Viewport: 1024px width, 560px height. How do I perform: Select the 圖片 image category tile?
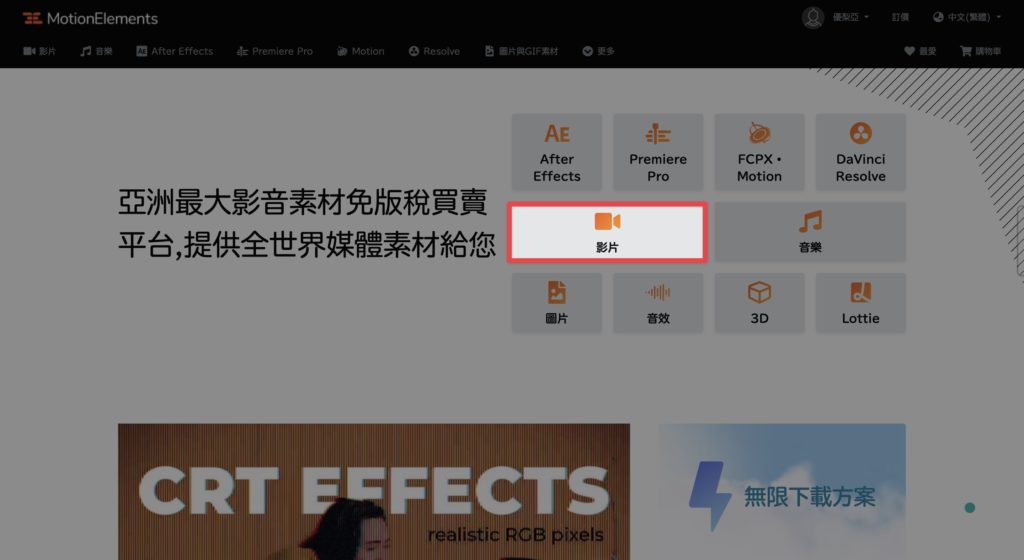[x=556, y=303]
